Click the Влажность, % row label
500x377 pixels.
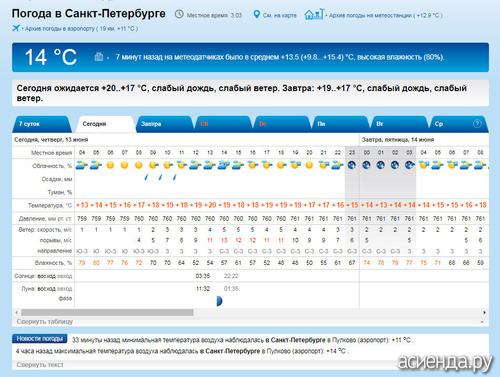(53, 263)
